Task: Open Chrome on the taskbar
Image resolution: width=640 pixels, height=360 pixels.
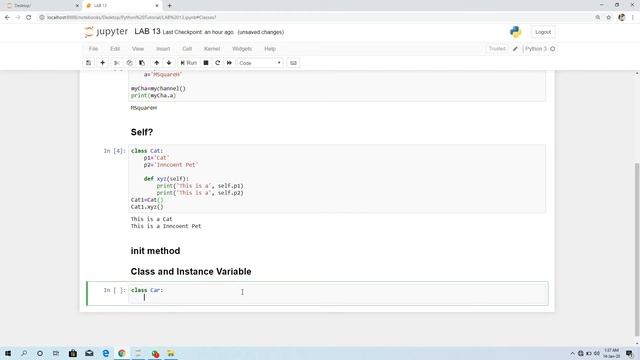Action: coord(122,353)
